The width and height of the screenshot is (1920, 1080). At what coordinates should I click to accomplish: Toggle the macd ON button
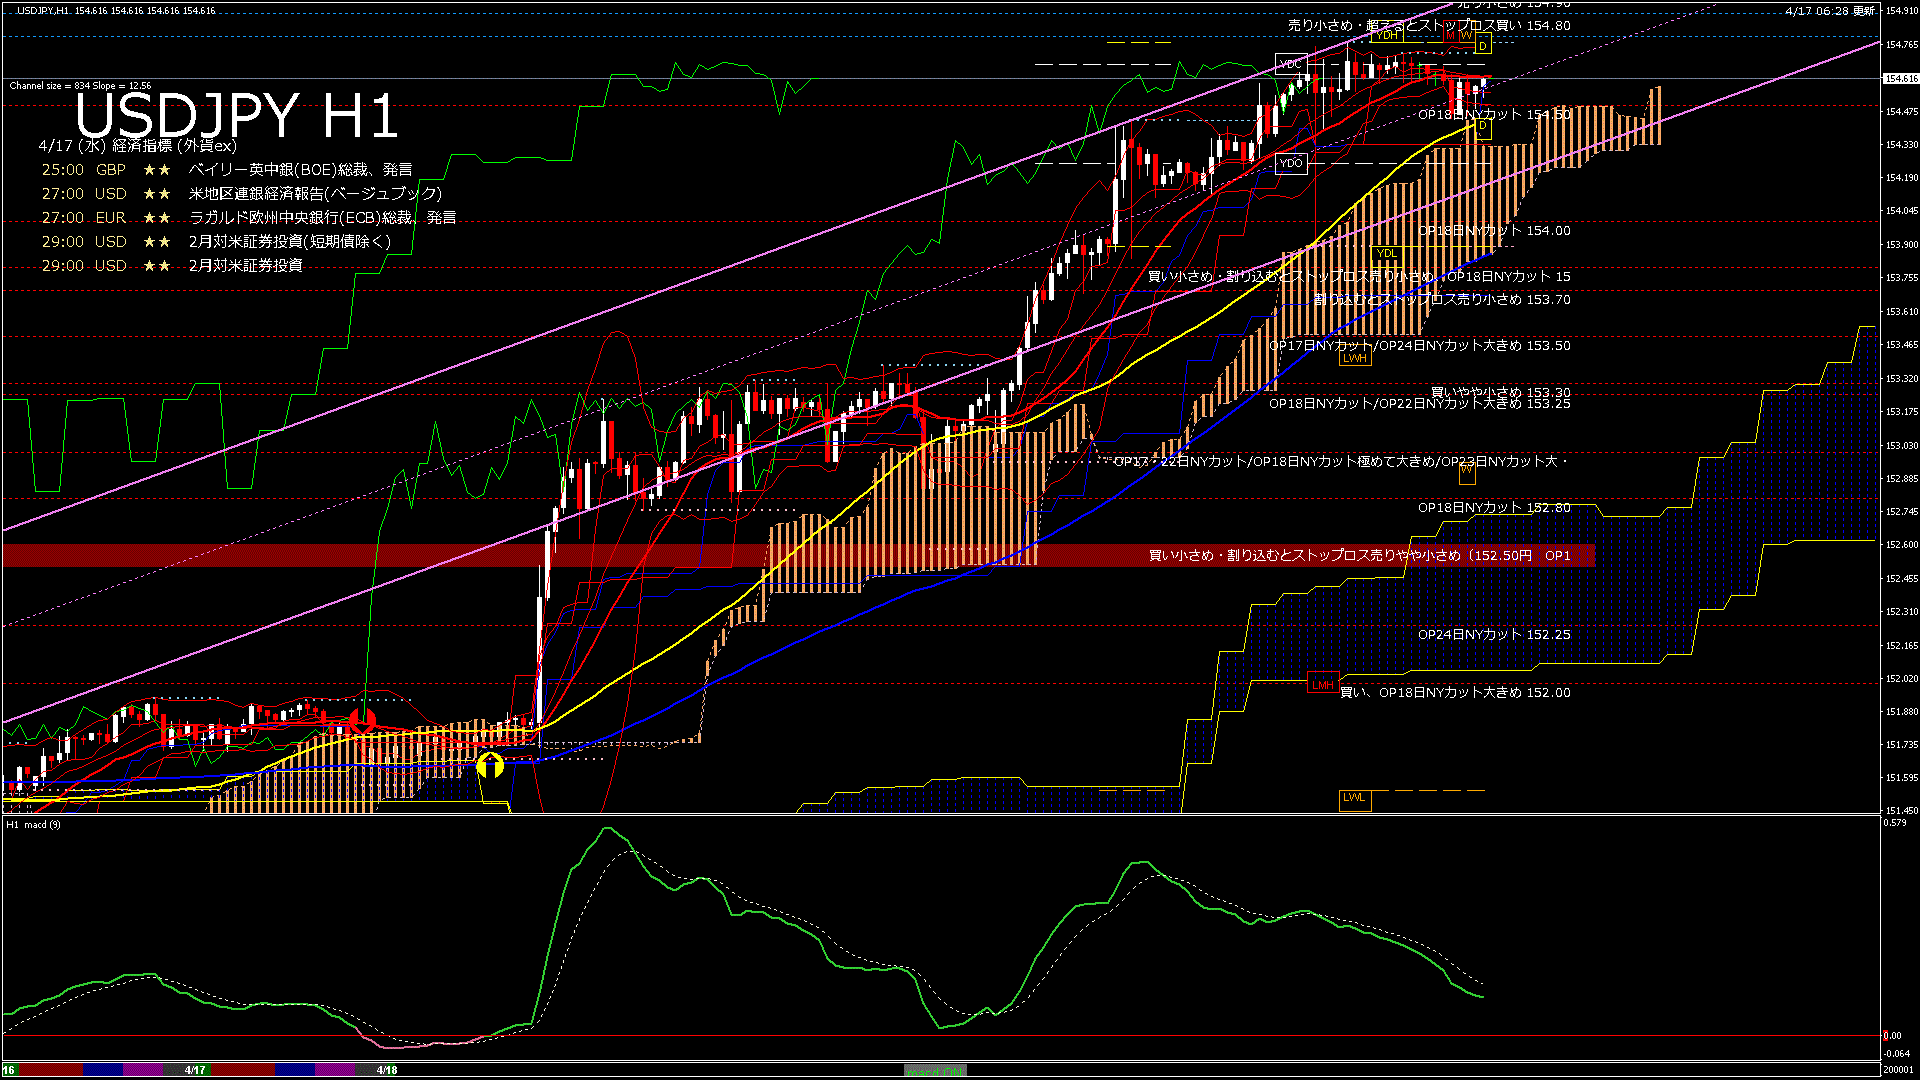click(x=935, y=1070)
